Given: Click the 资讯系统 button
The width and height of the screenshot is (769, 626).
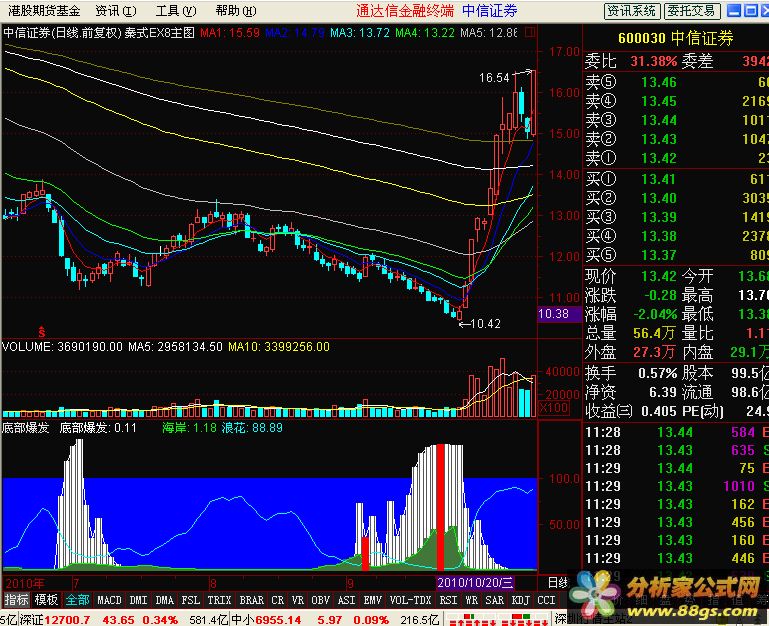Looking at the screenshot, I should point(632,11).
